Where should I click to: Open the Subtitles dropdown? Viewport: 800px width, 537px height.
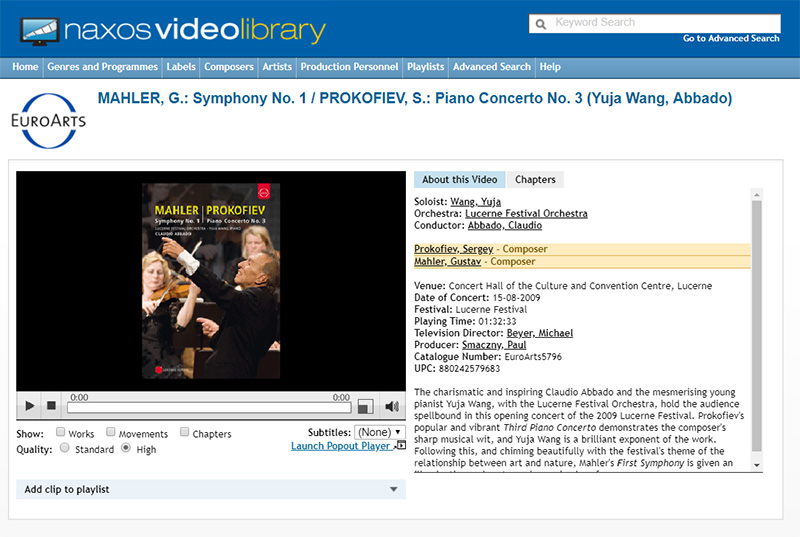pyautogui.click(x=380, y=432)
